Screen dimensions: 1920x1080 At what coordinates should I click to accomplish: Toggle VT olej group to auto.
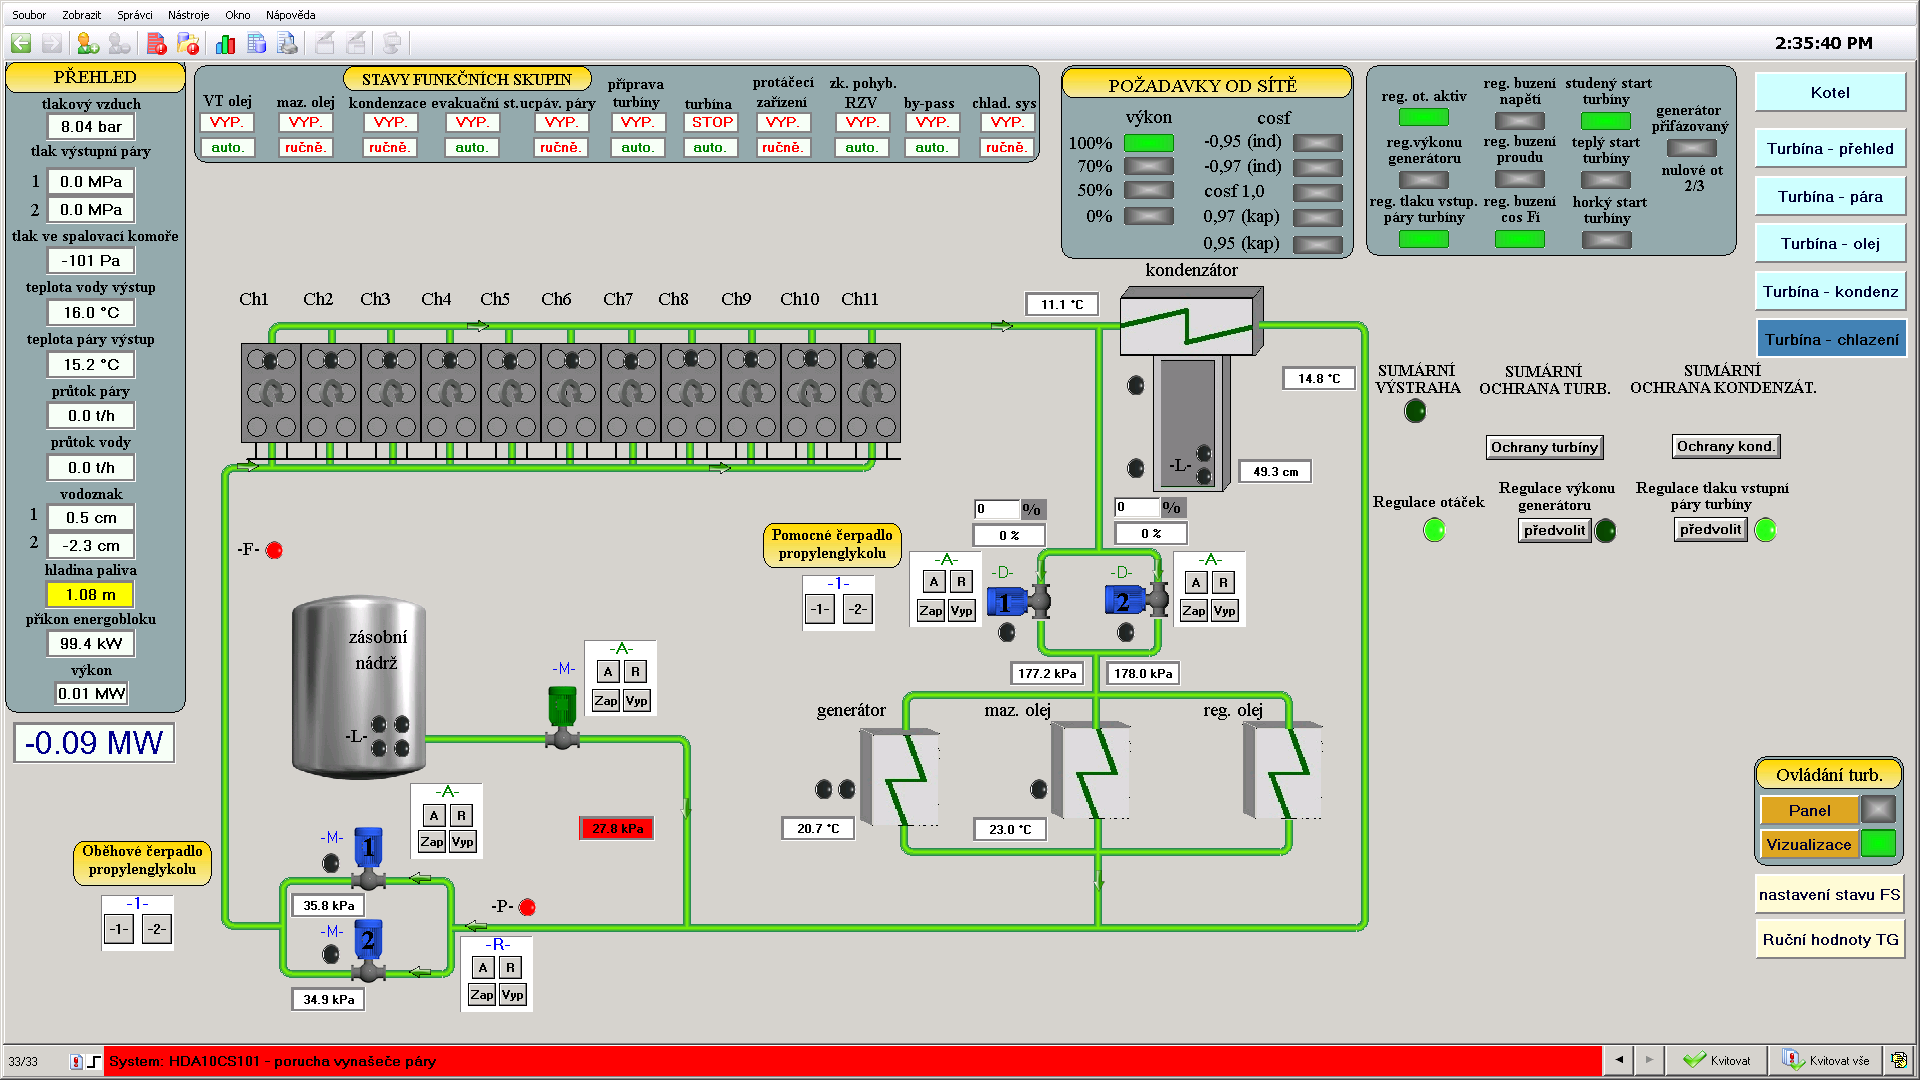pos(227,147)
